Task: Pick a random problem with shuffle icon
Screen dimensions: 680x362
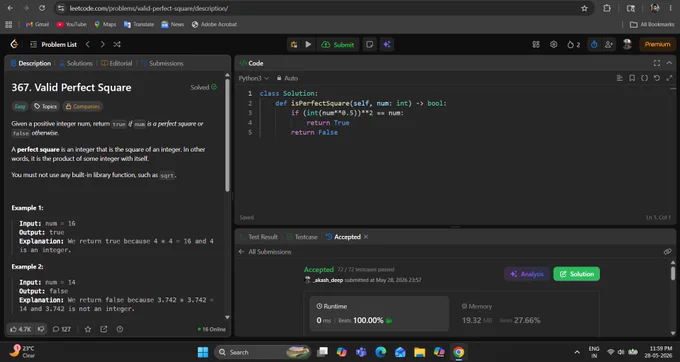Action: pyautogui.click(x=117, y=44)
